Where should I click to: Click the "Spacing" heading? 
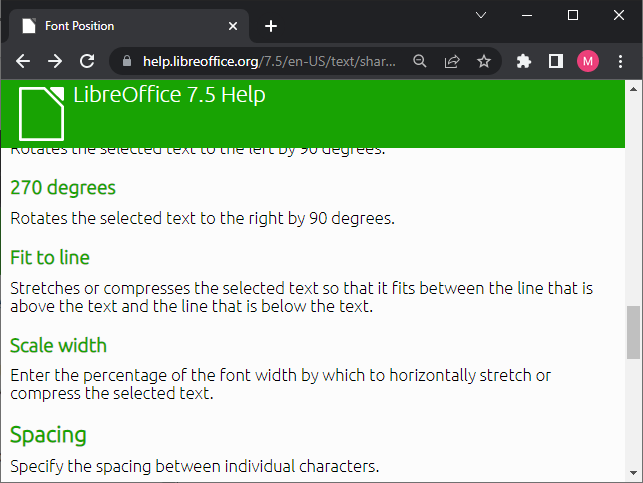48,435
